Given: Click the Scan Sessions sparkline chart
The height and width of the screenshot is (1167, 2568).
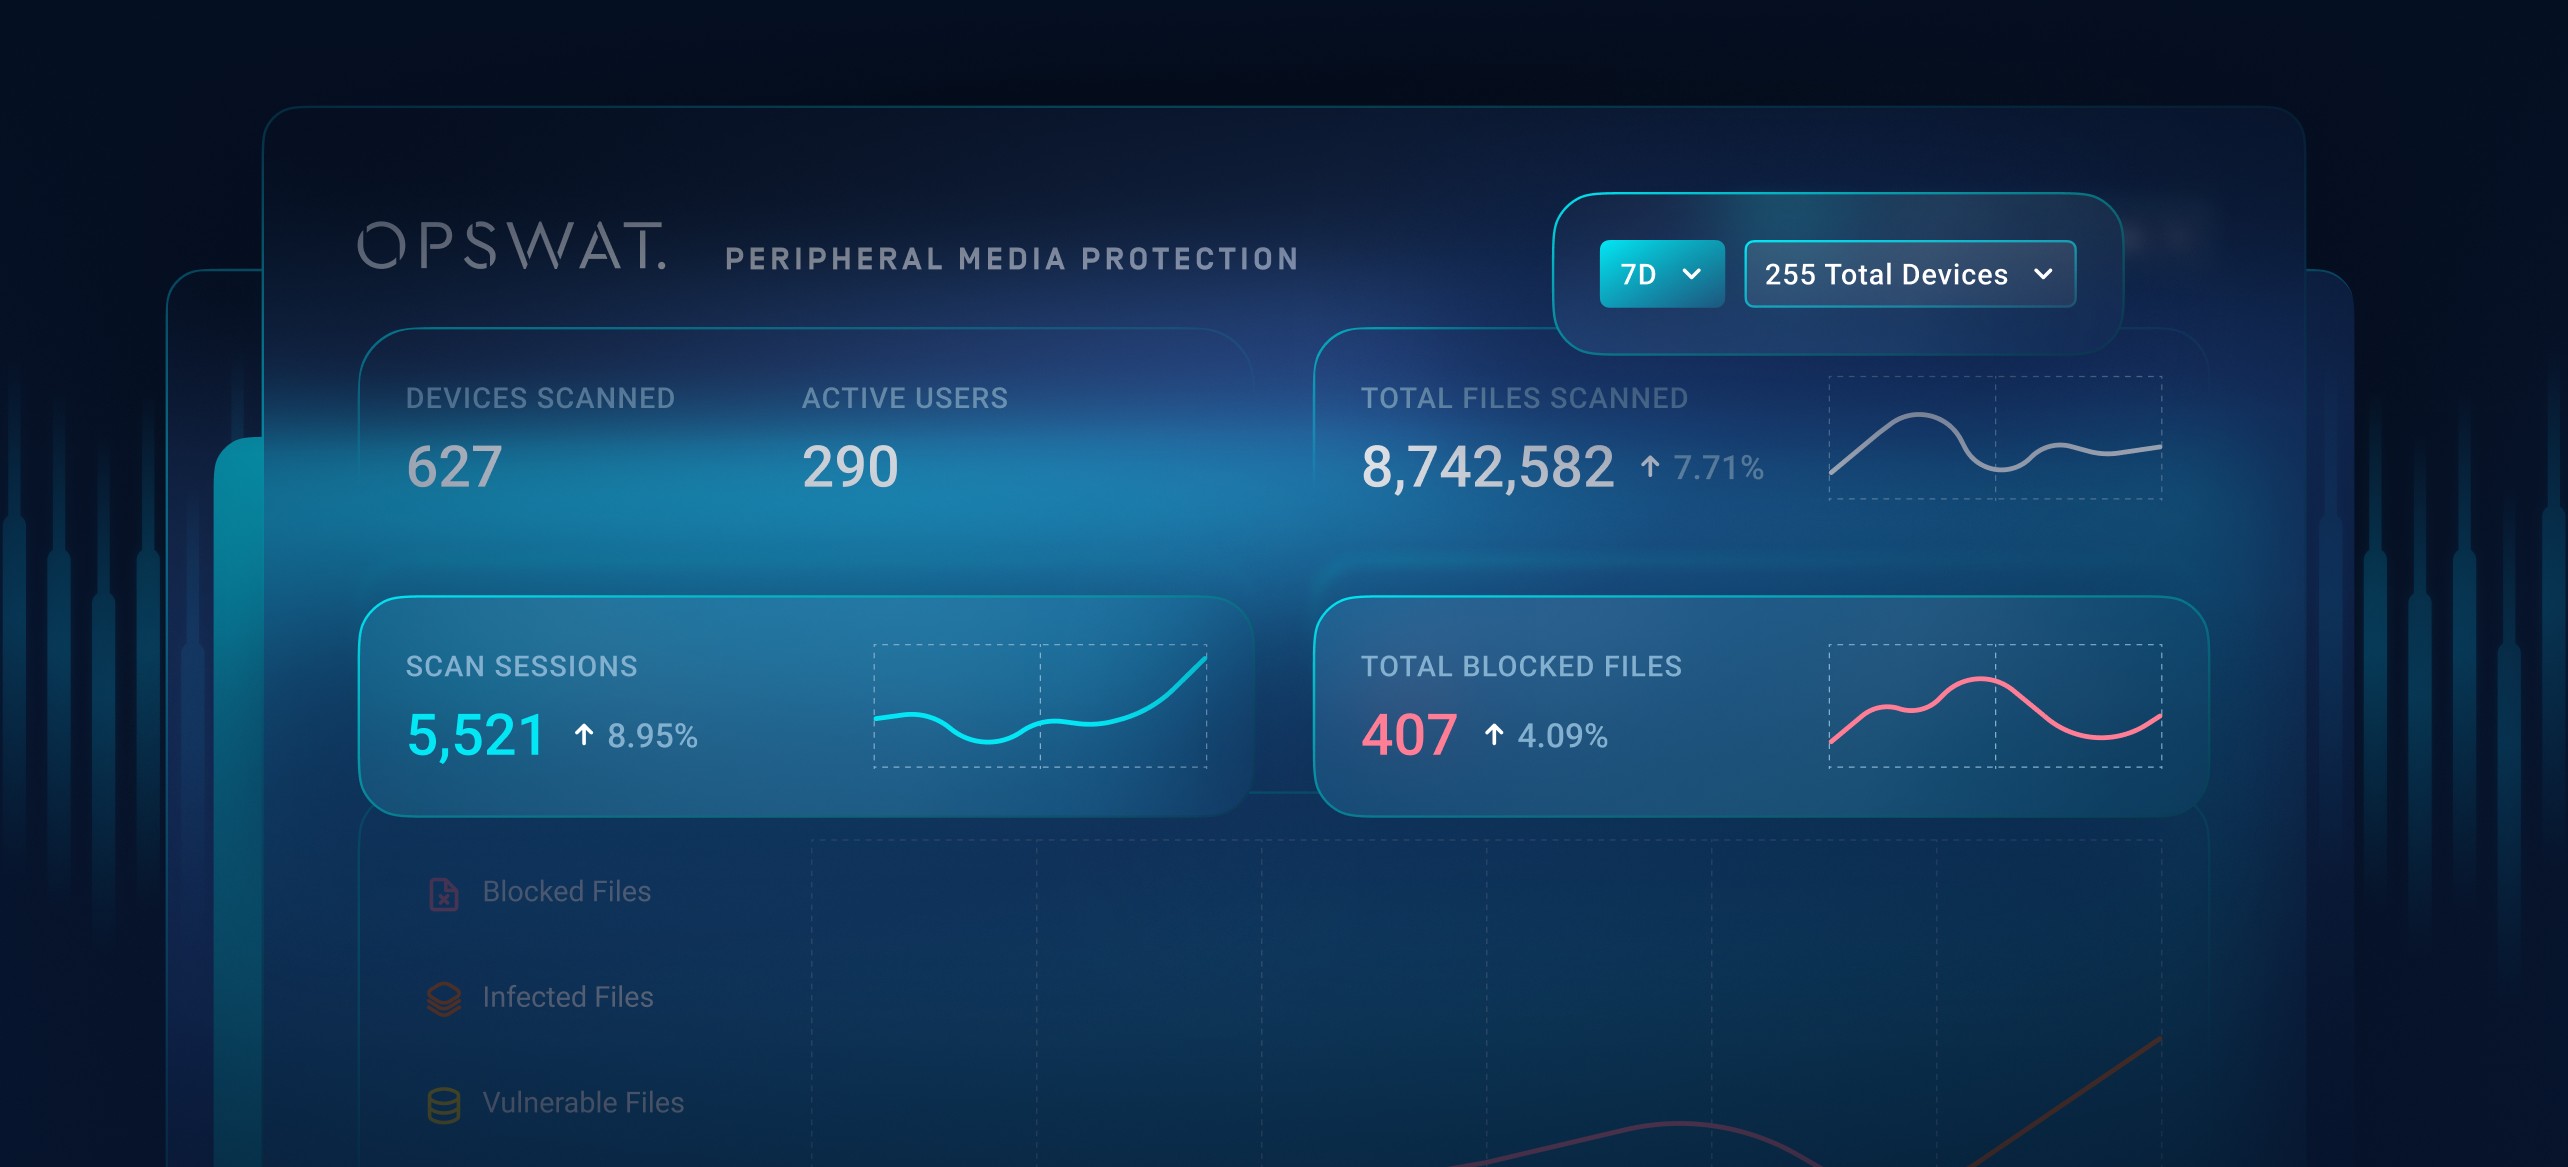Looking at the screenshot, I should click(x=1040, y=706).
